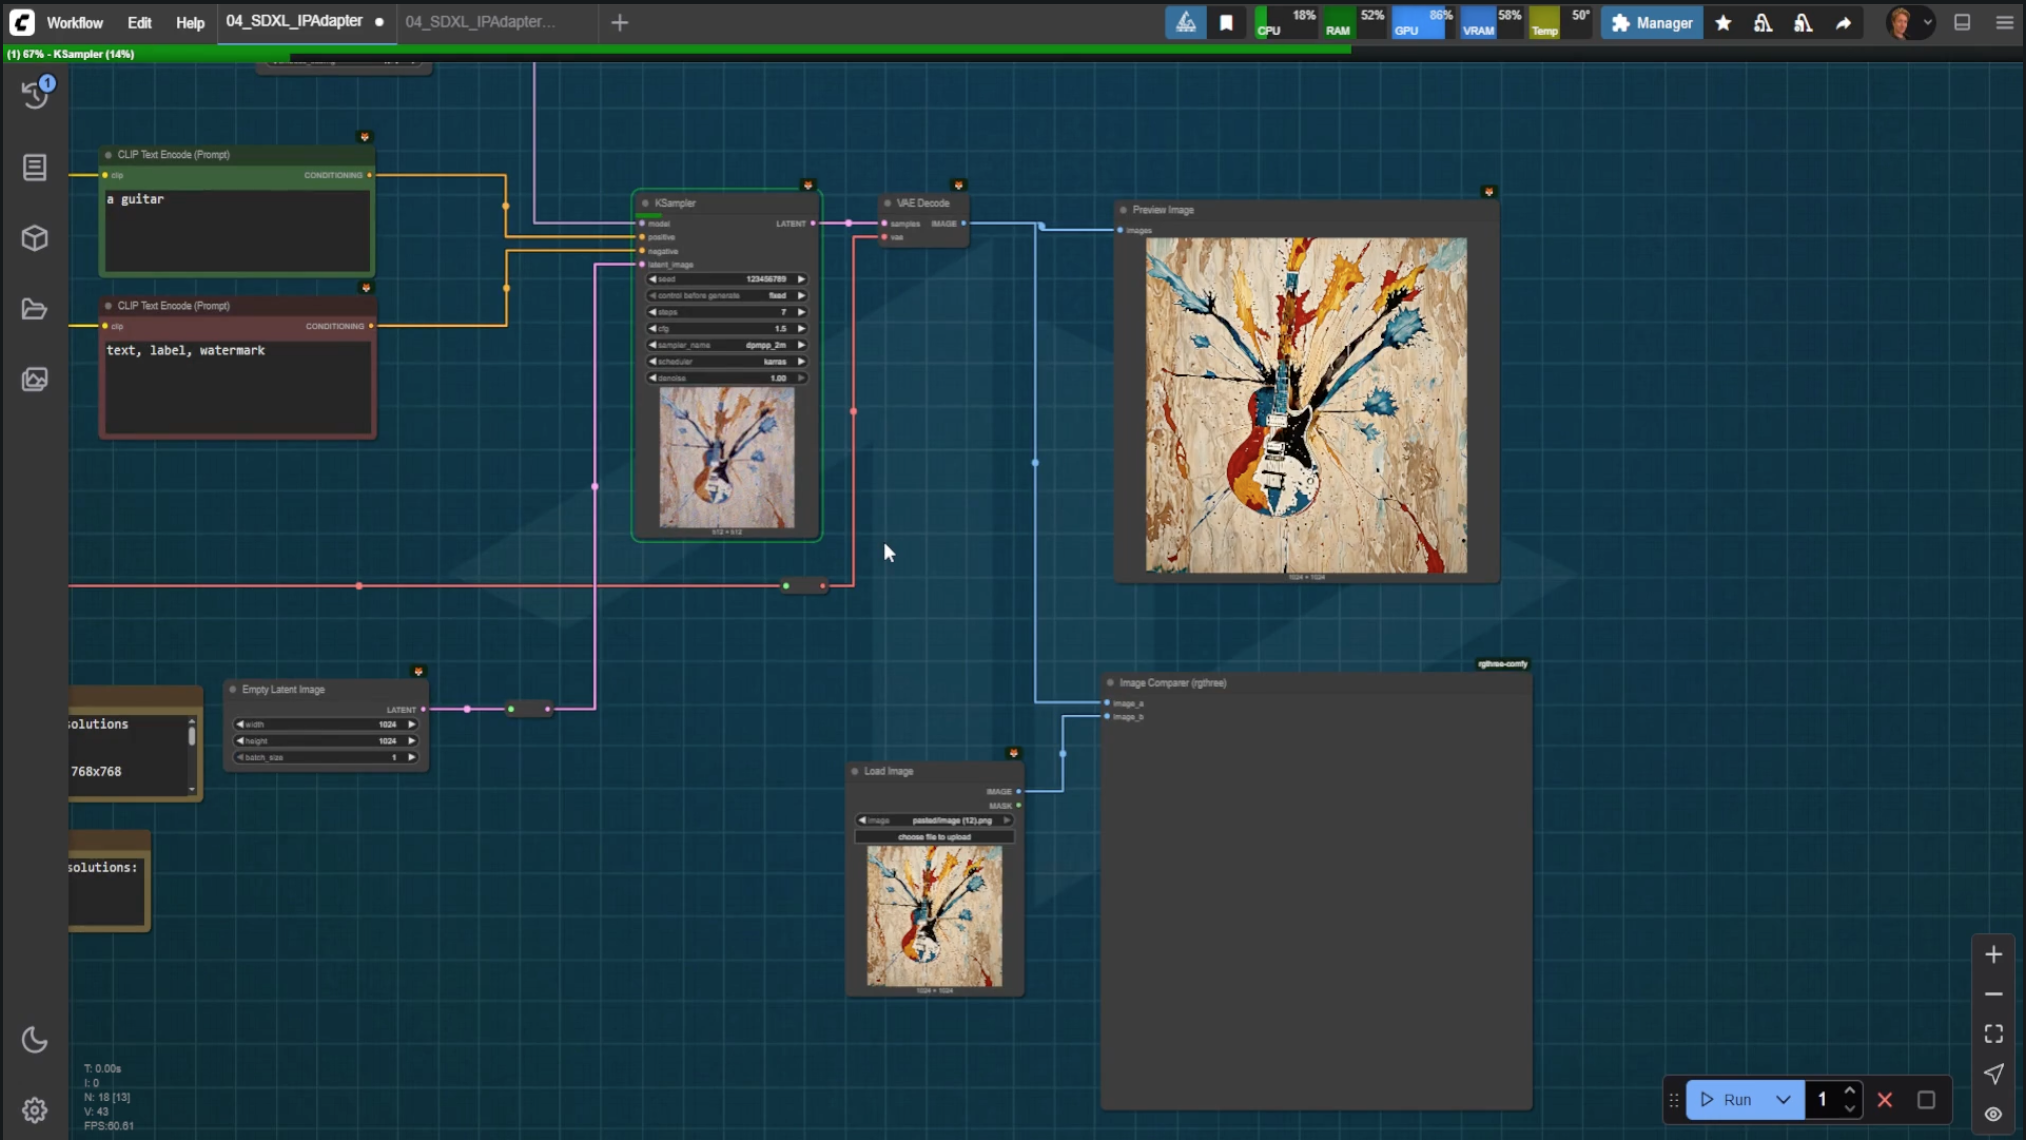Screen dimensions: 2026x1140
Task: Switch to the second 04_SDXL_IPAdapter tab
Action: tap(480, 22)
